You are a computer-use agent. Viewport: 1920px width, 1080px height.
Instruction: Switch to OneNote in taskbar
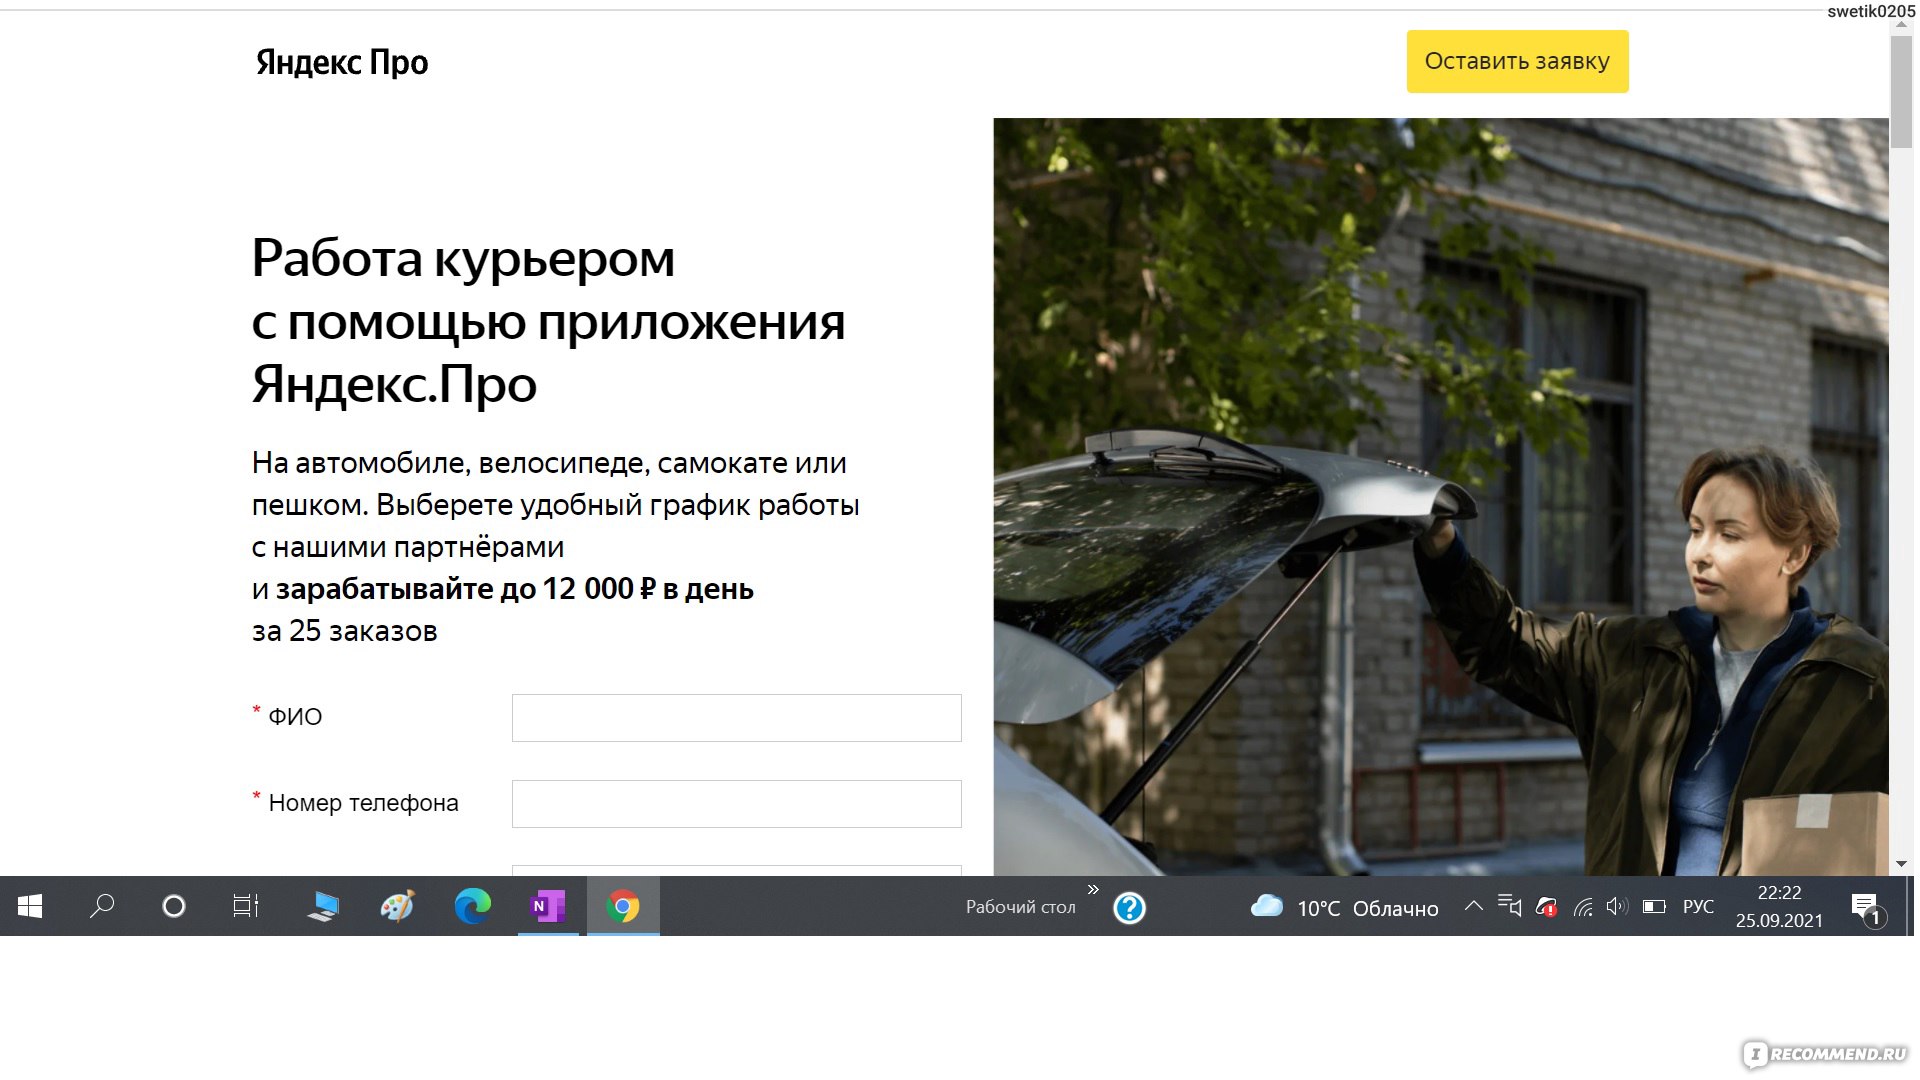pyautogui.click(x=548, y=907)
